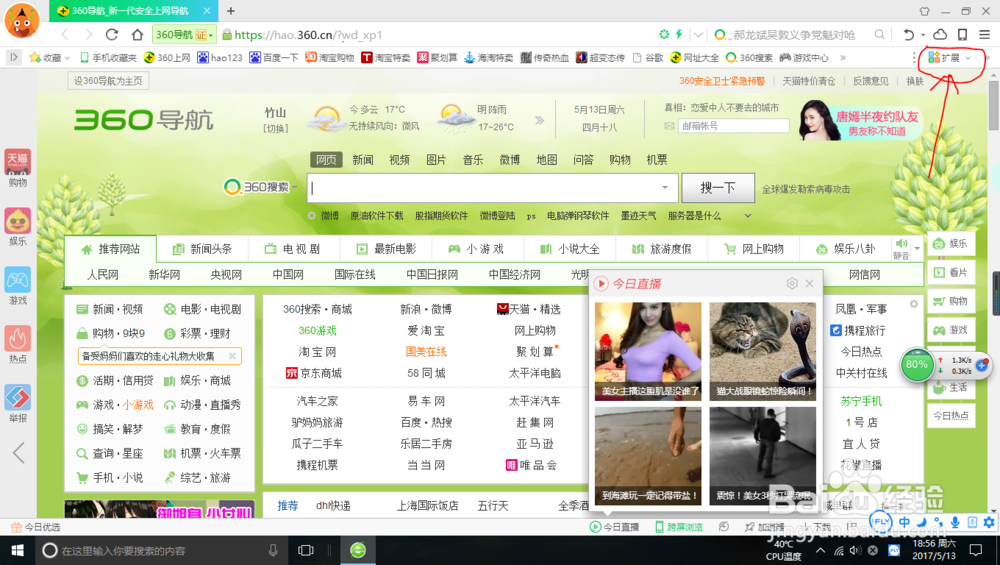Open the 淘宝购物 bookmark

coord(329,57)
